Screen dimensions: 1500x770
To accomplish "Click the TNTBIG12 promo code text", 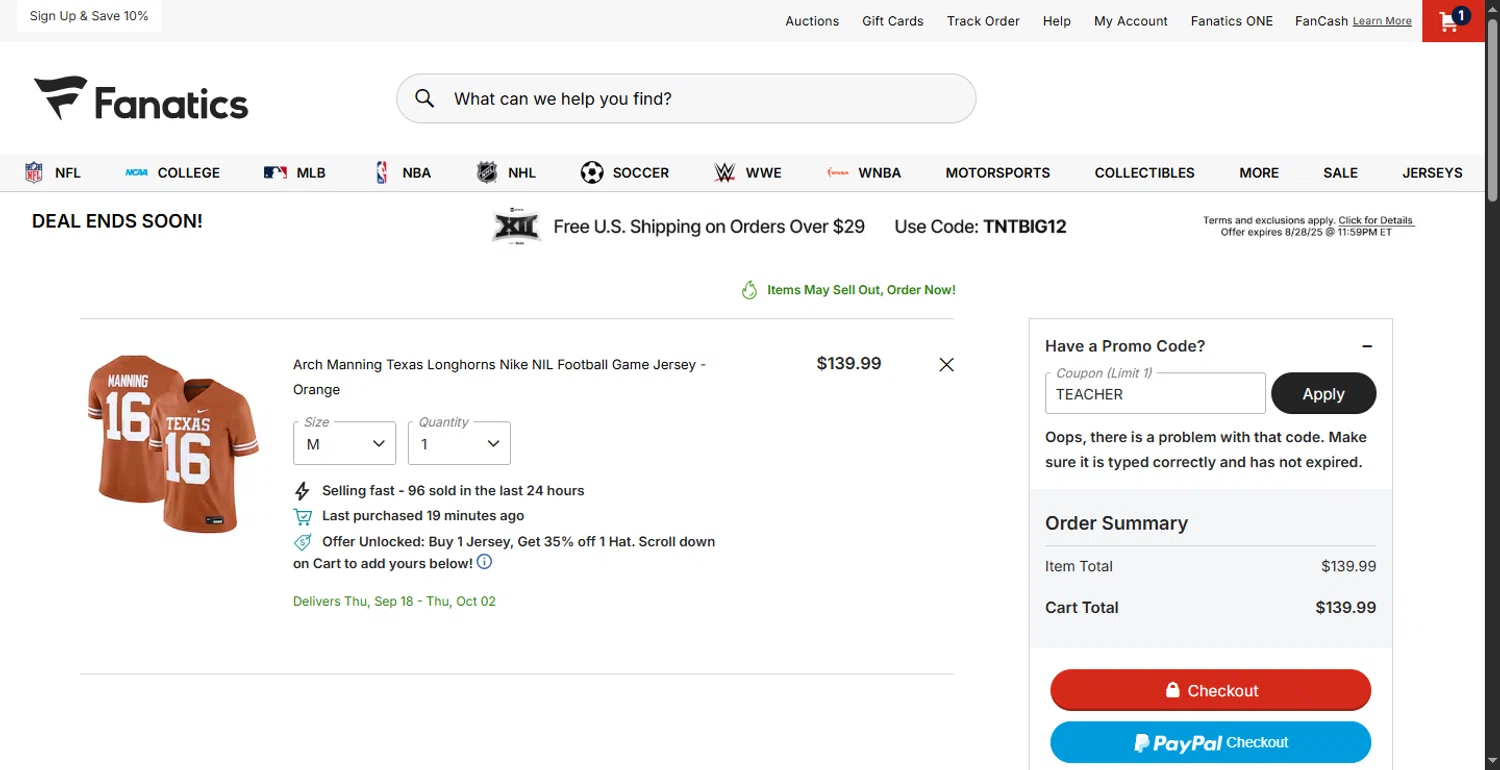I will coord(1025,227).
